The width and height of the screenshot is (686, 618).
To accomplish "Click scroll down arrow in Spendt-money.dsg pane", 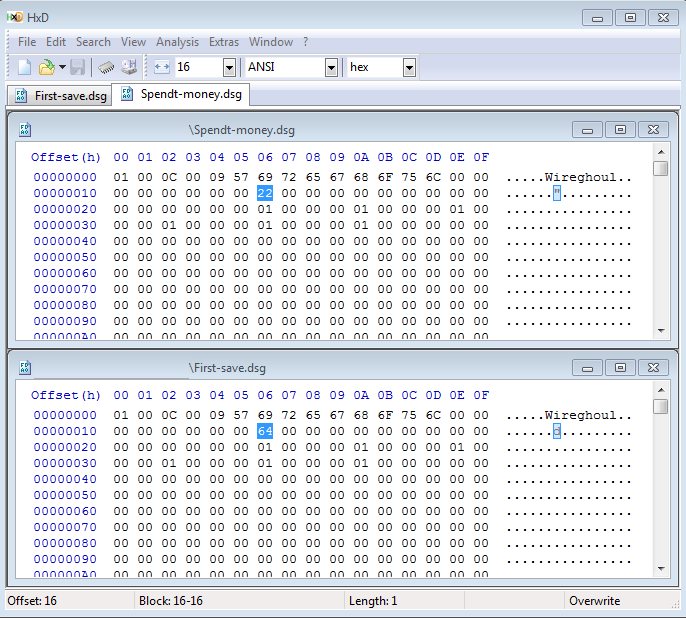I will [x=661, y=331].
